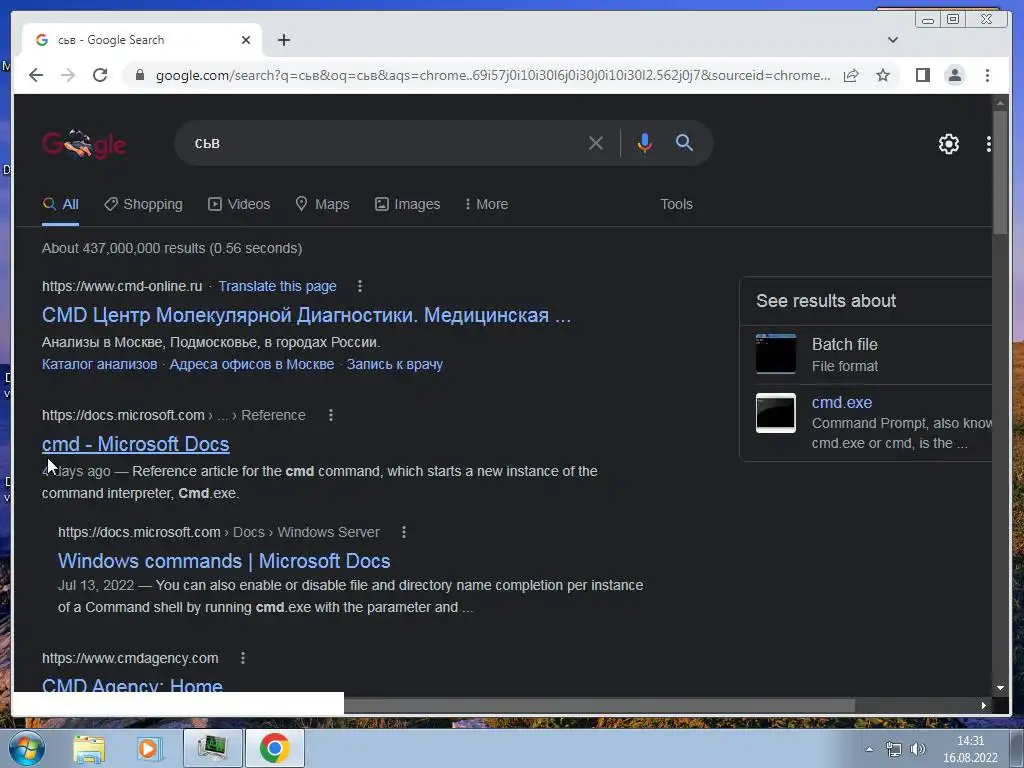
Task: Open 'Windows commands | Microsoft Docs' result
Action: tap(224, 561)
